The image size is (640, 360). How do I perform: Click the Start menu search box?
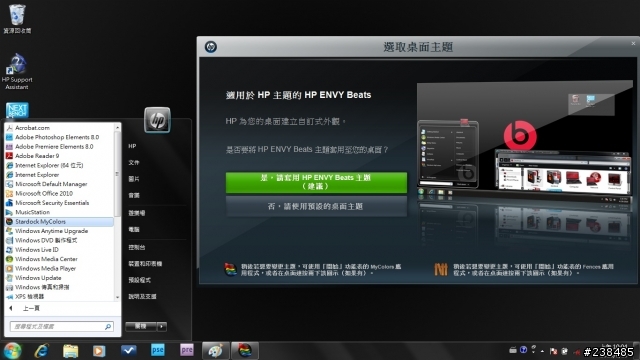(61, 327)
